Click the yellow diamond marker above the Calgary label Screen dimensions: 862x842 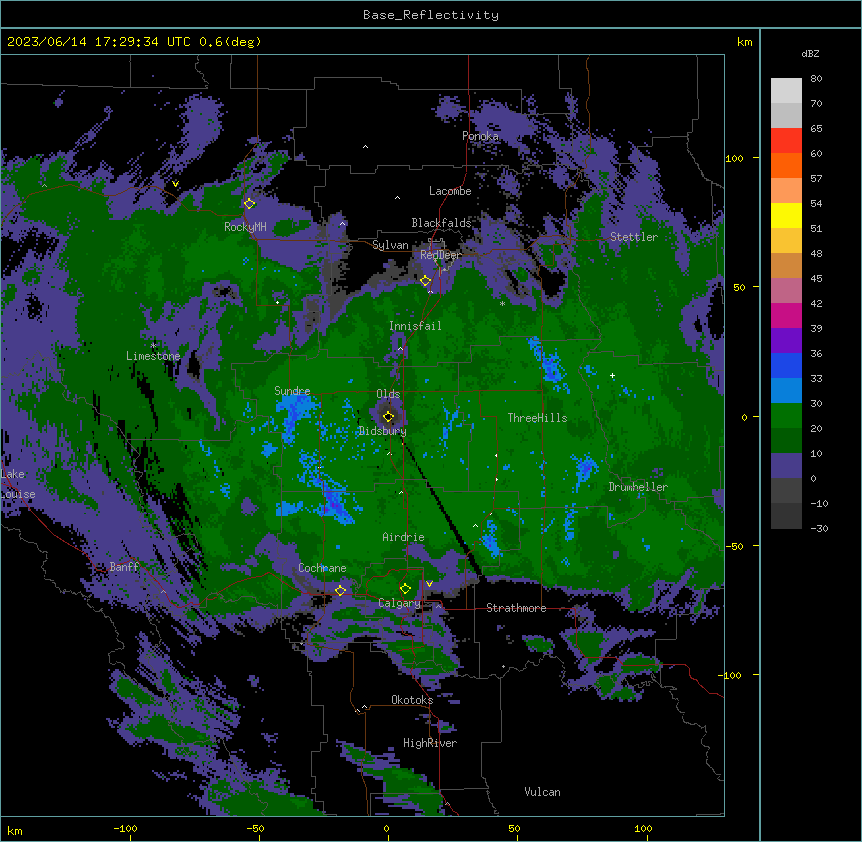point(405,589)
